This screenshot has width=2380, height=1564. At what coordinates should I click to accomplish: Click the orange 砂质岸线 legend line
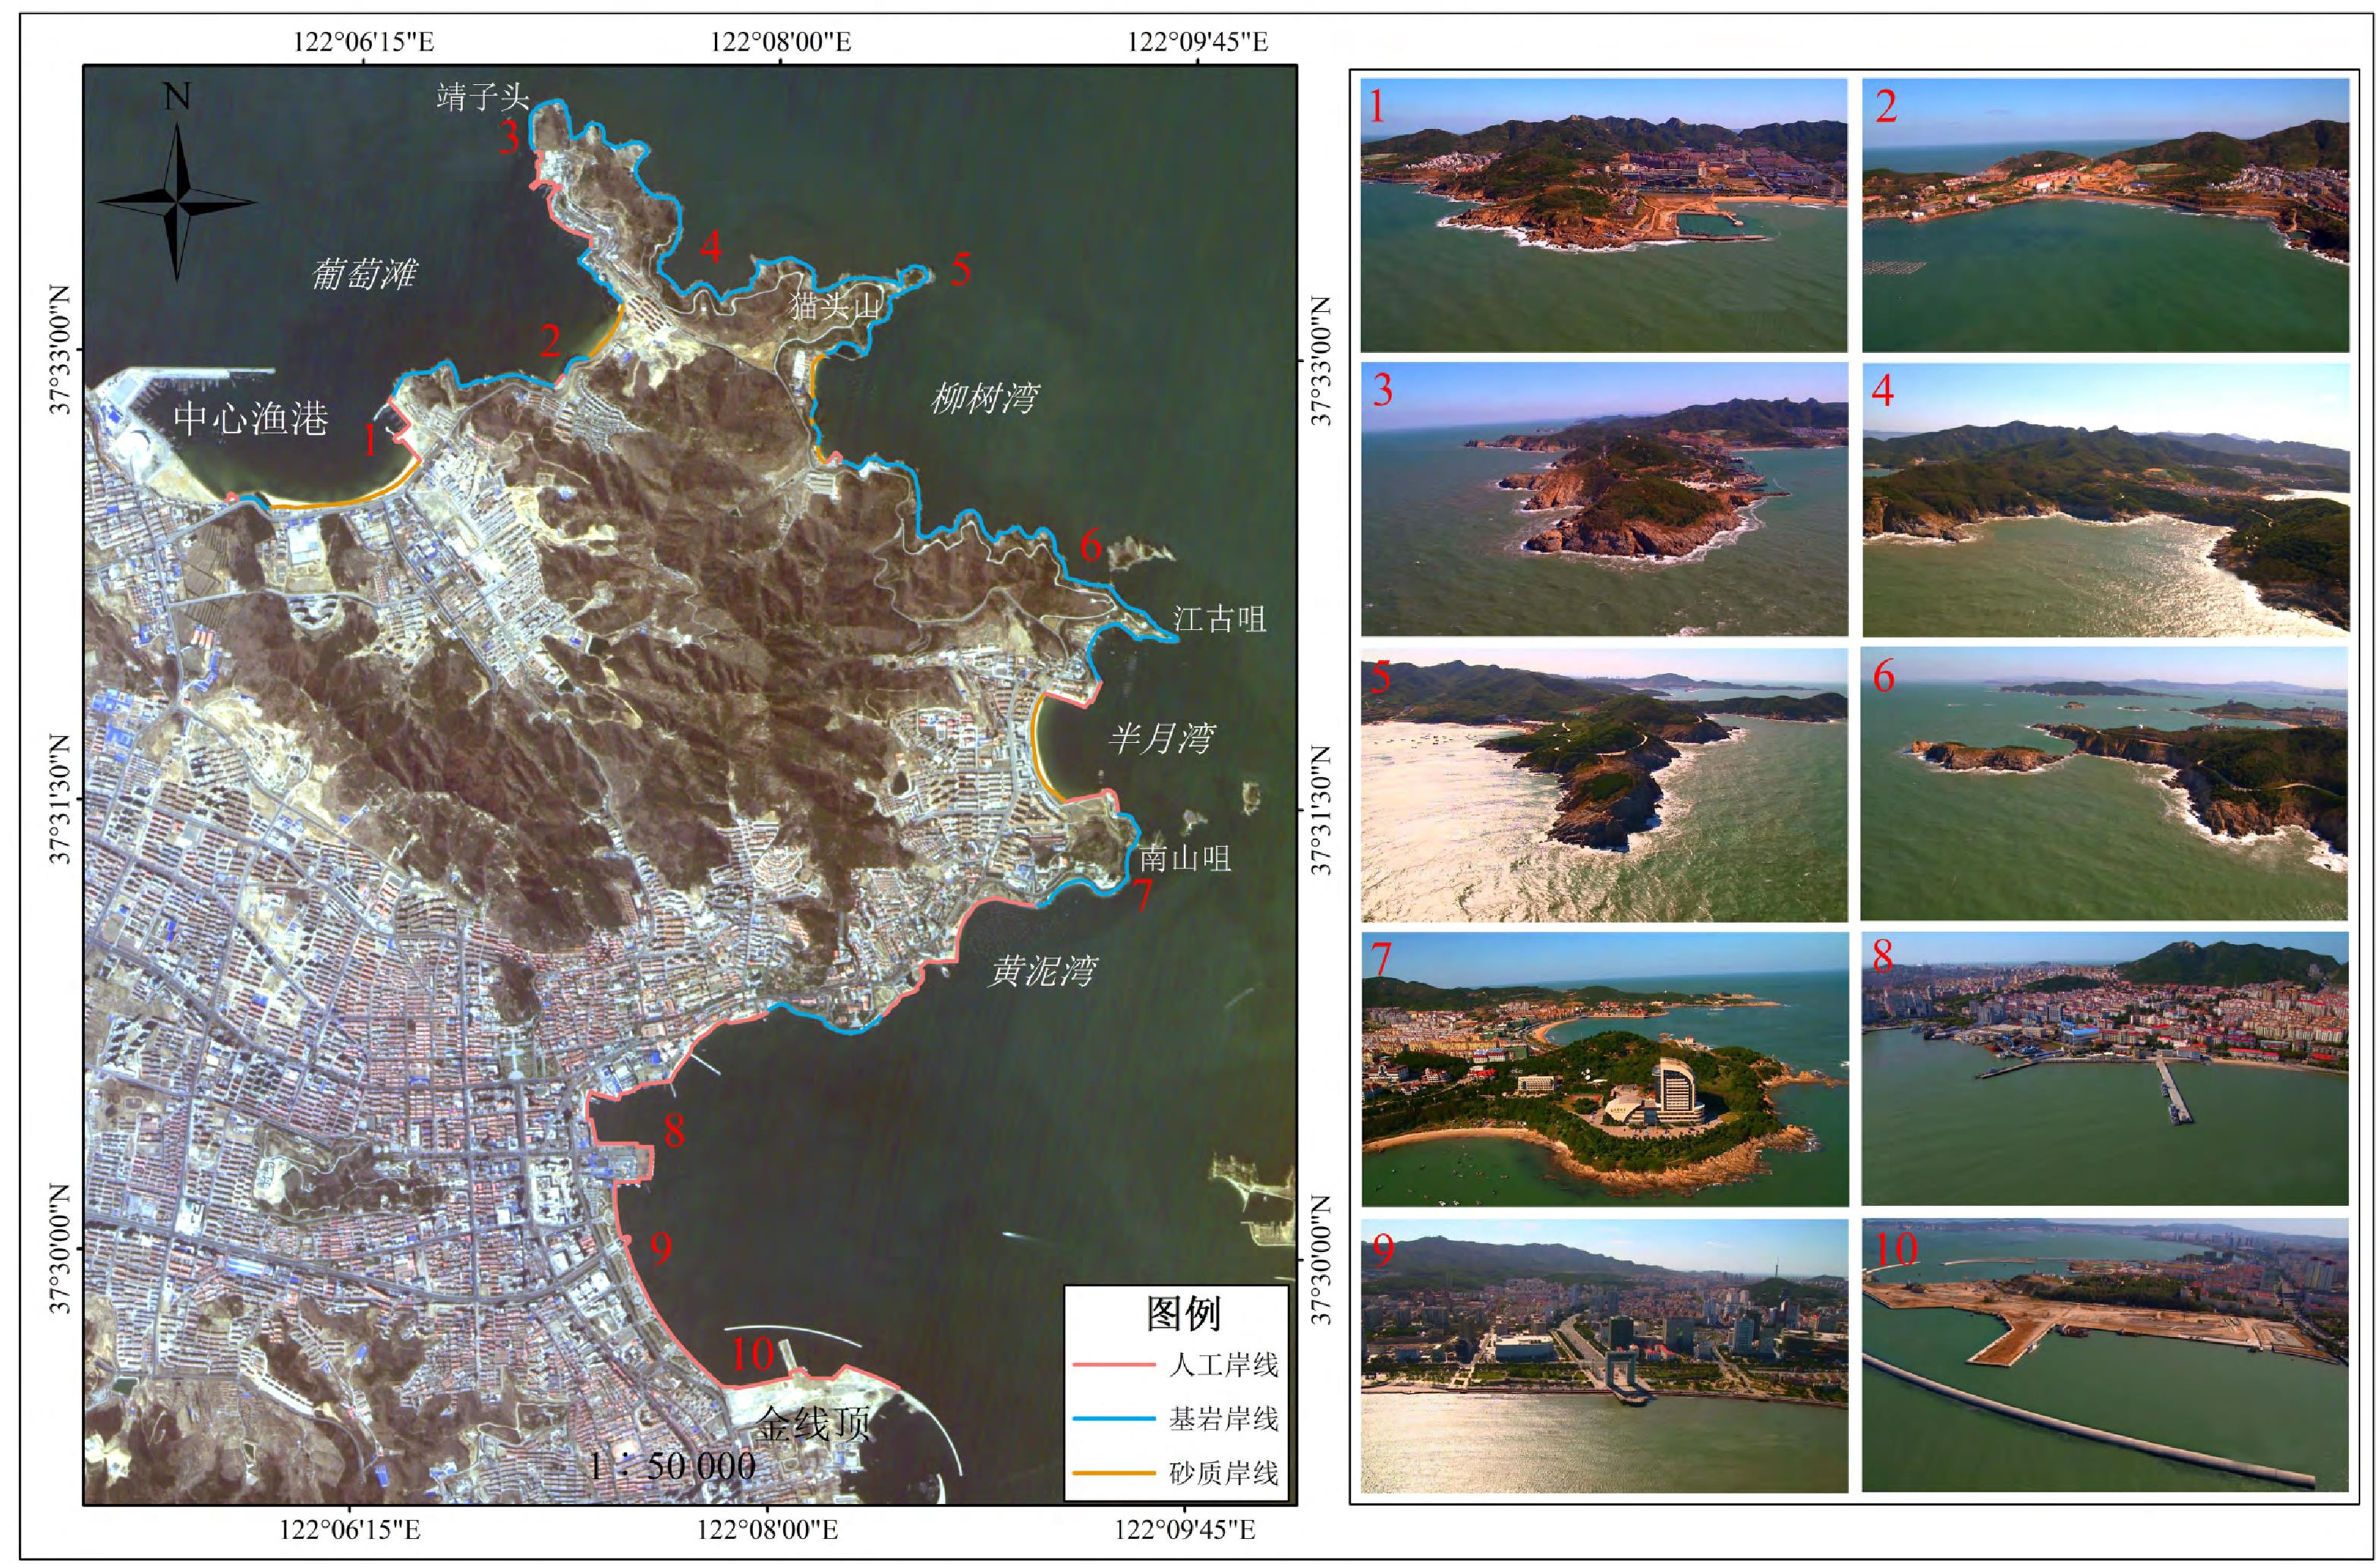[x=1113, y=1472]
